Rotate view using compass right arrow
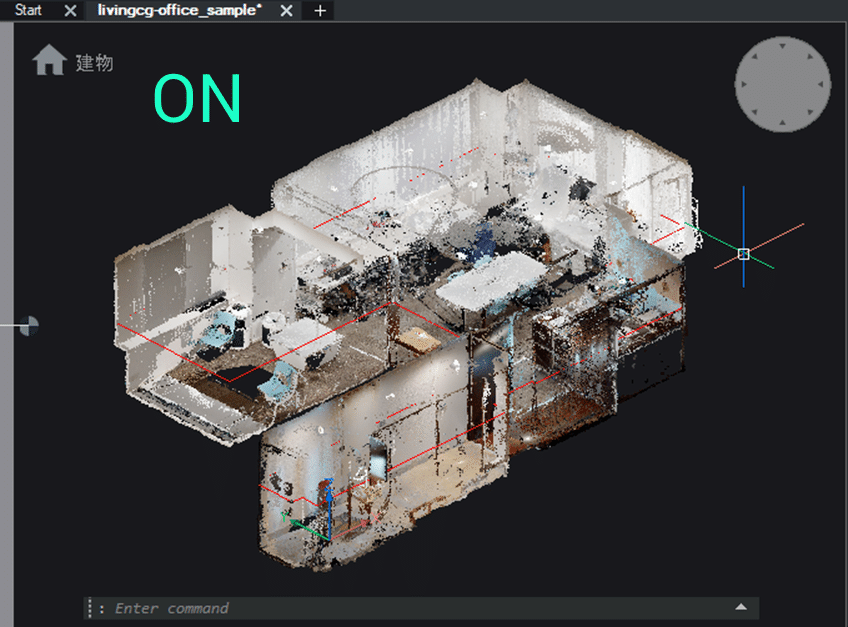 821,84
